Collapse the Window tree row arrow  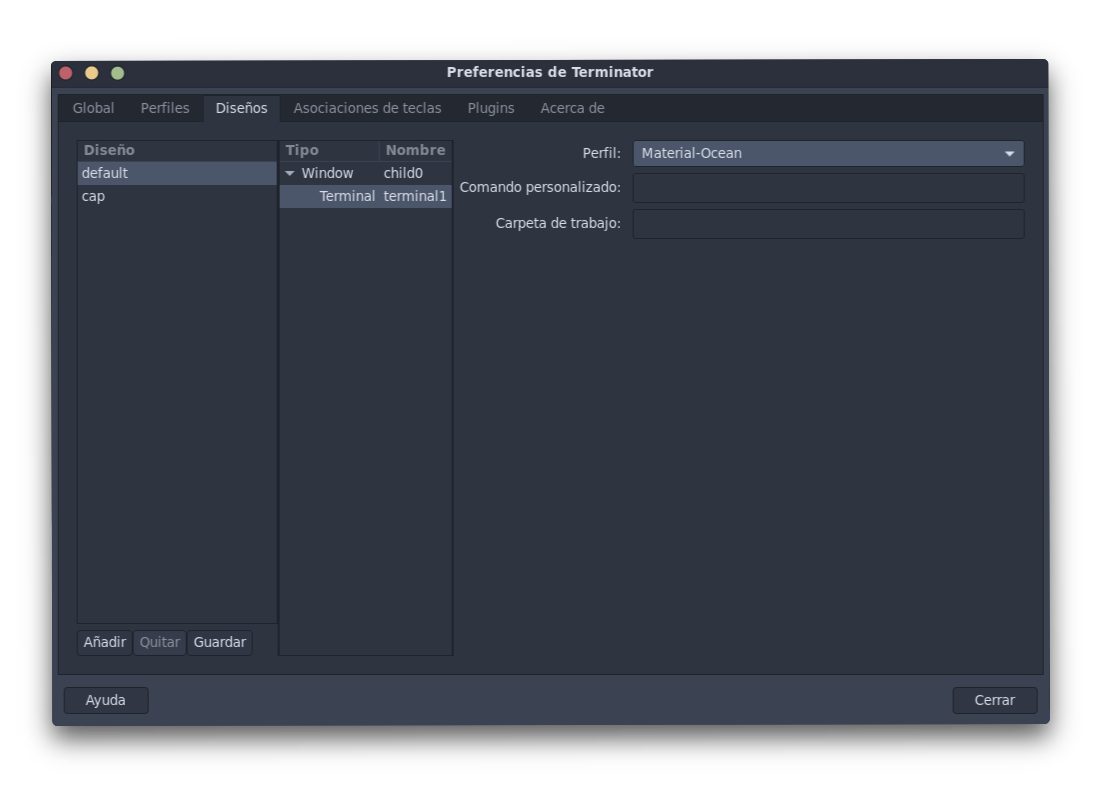290,173
